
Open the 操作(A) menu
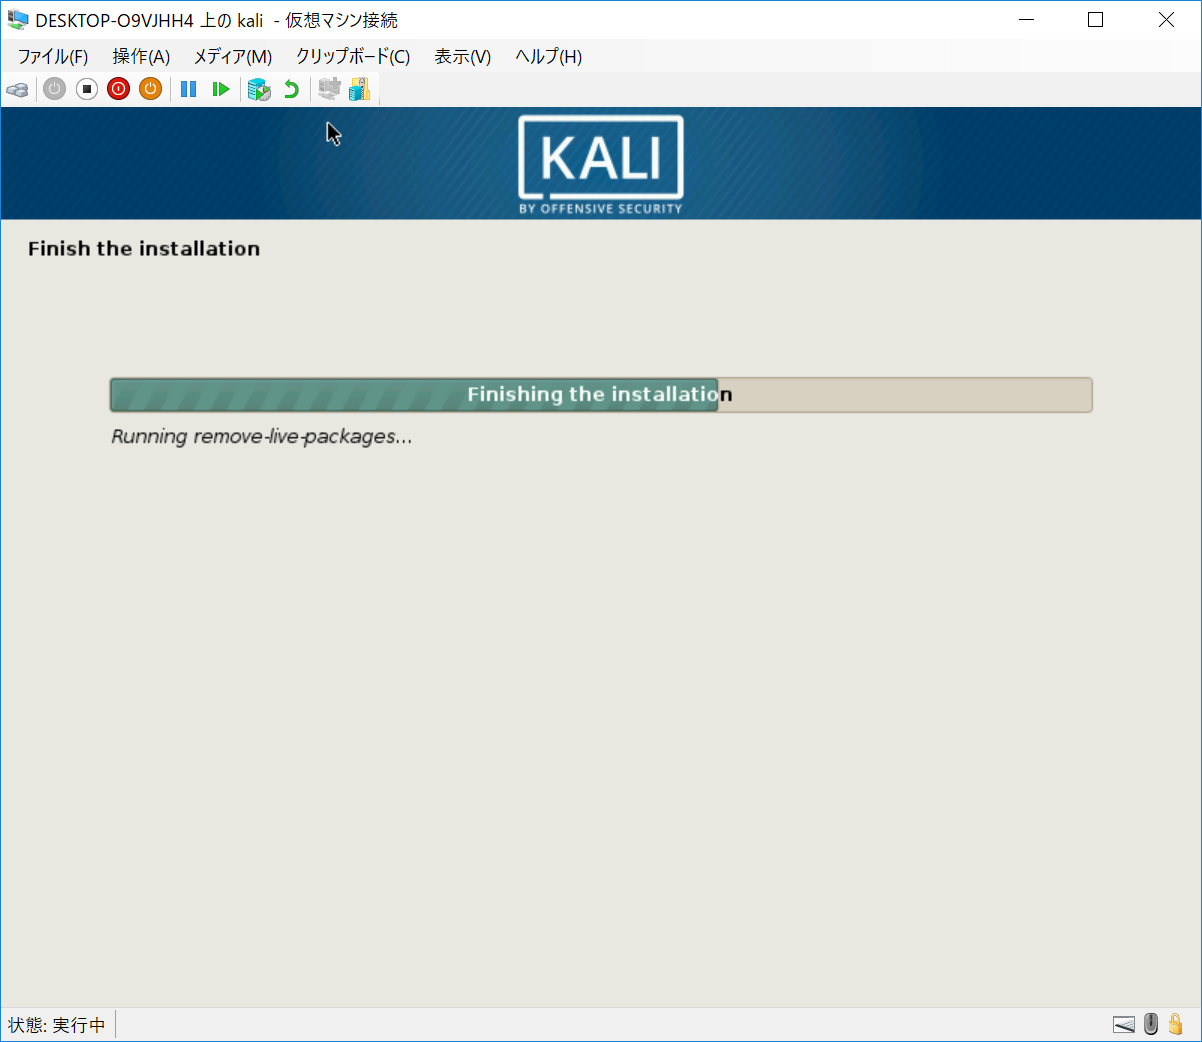141,57
